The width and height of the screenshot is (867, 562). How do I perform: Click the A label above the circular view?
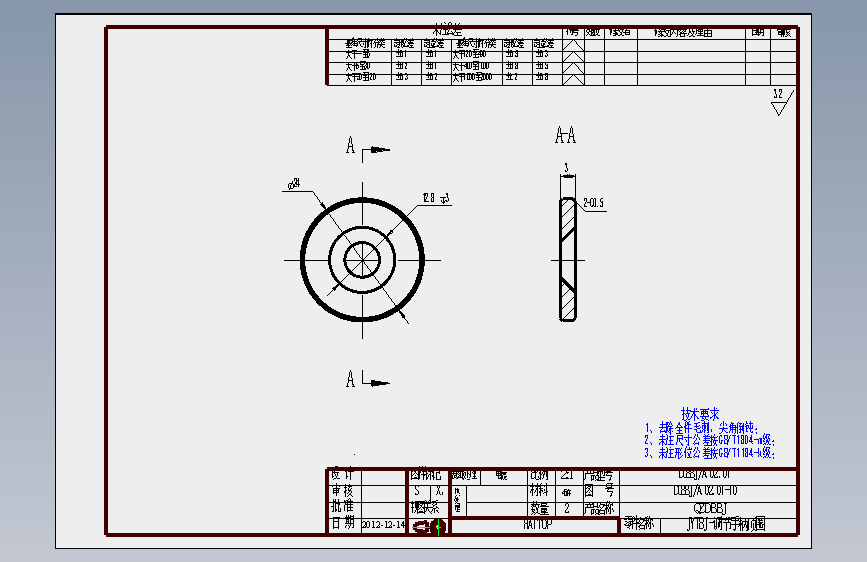coord(350,145)
